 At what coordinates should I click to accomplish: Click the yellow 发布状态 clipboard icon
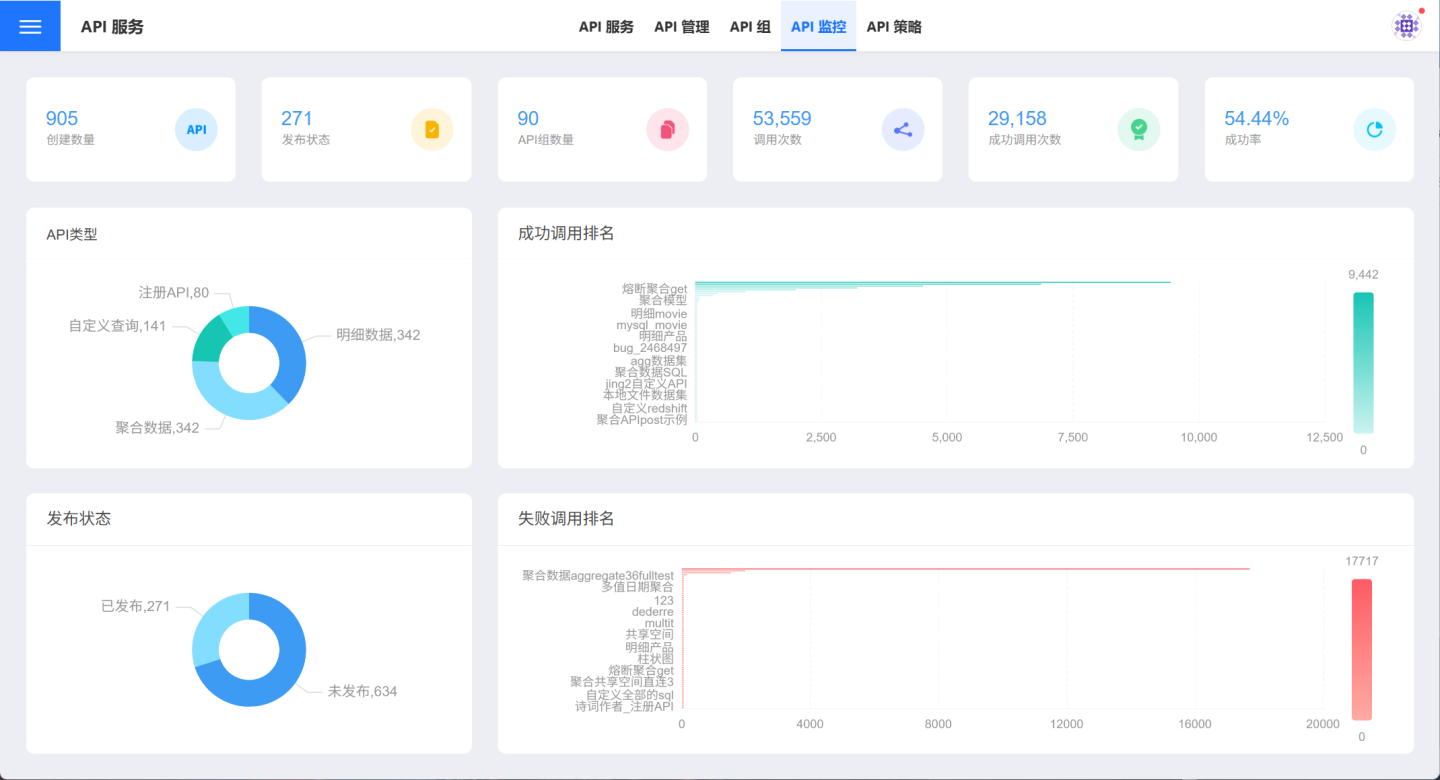point(432,130)
